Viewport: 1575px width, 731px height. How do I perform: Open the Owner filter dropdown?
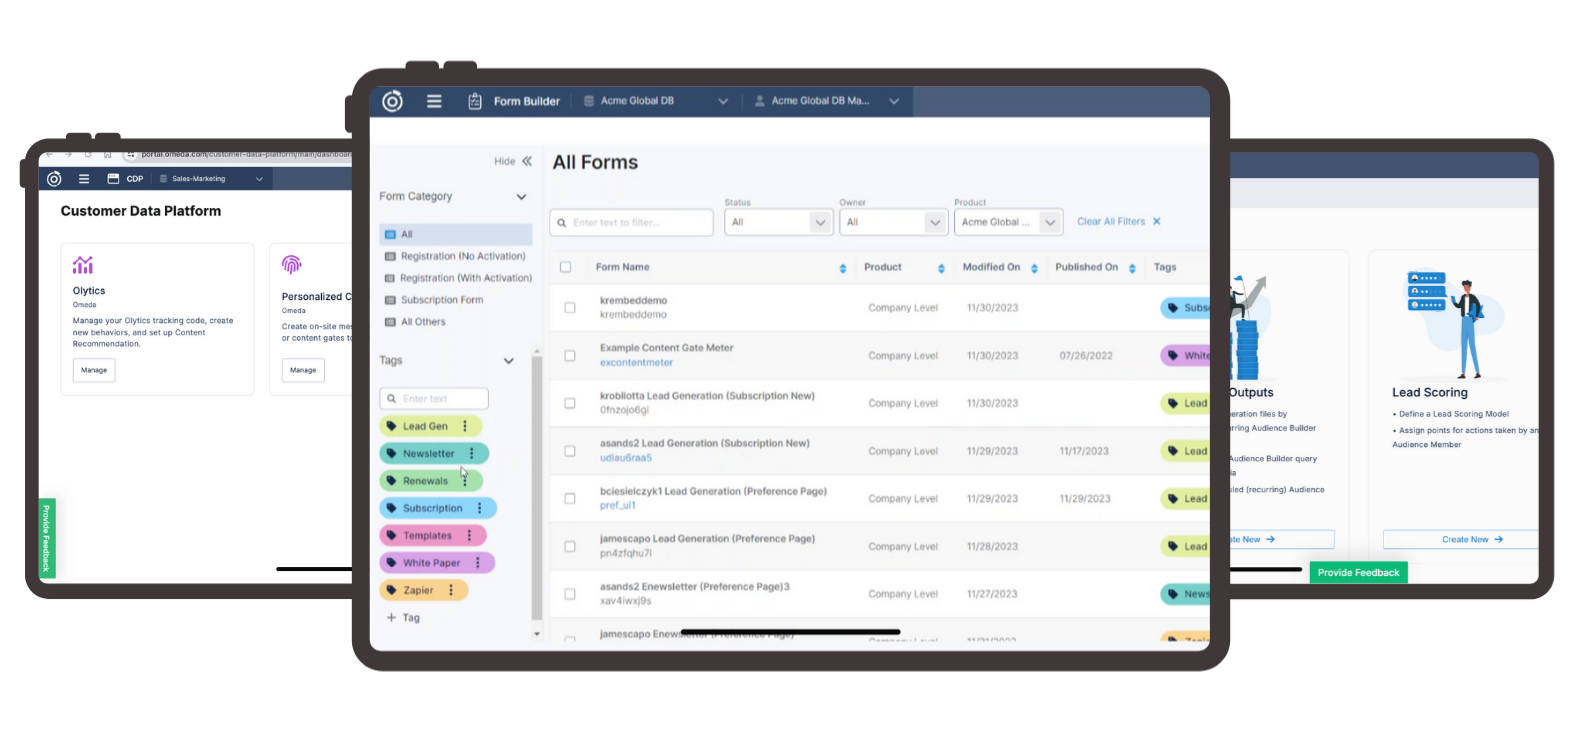(894, 222)
